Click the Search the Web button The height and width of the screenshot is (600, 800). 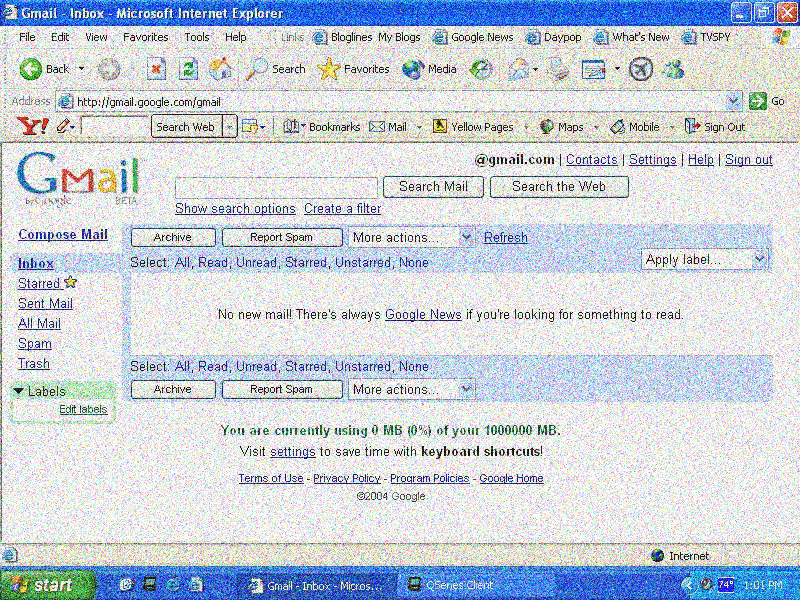(x=559, y=187)
